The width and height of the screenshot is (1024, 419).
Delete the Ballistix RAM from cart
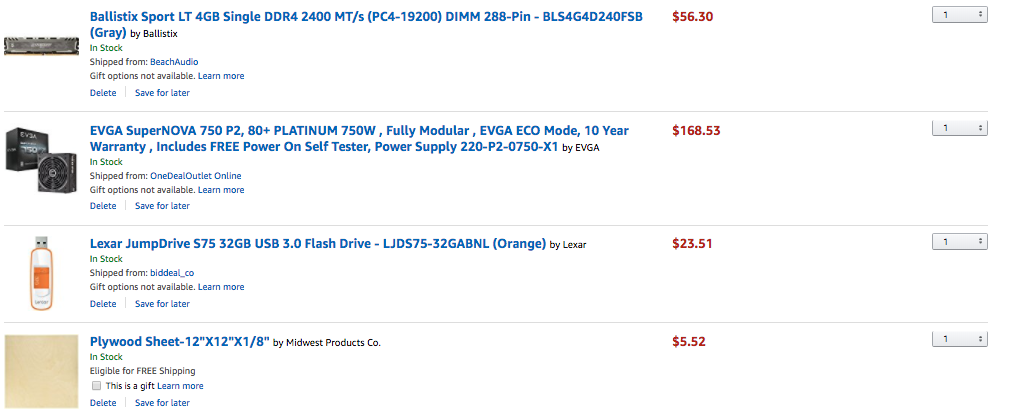click(x=103, y=93)
